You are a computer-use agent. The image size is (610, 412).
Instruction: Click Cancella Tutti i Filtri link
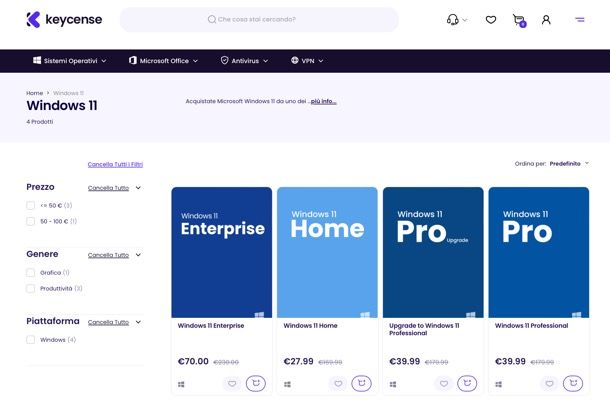(x=115, y=165)
